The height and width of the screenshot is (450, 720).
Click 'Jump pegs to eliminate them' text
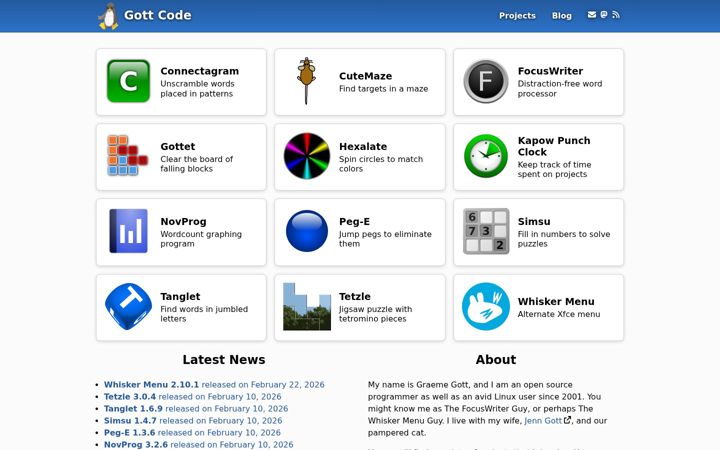tap(385, 239)
